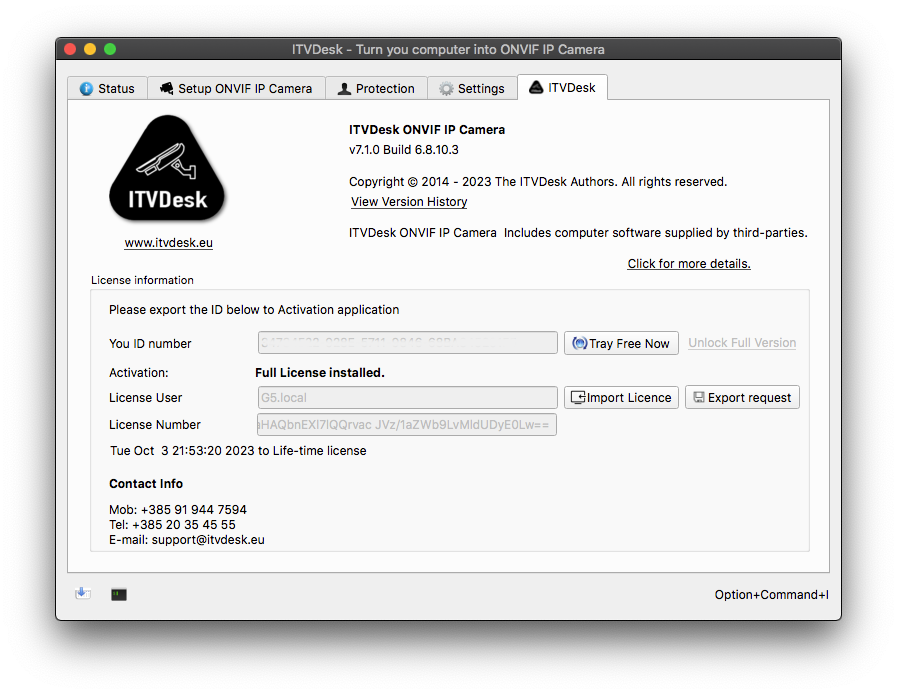Click the ITVDesk tab's triangle icon
Image resolution: width=897 pixels, height=694 pixels.
click(536, 87)
